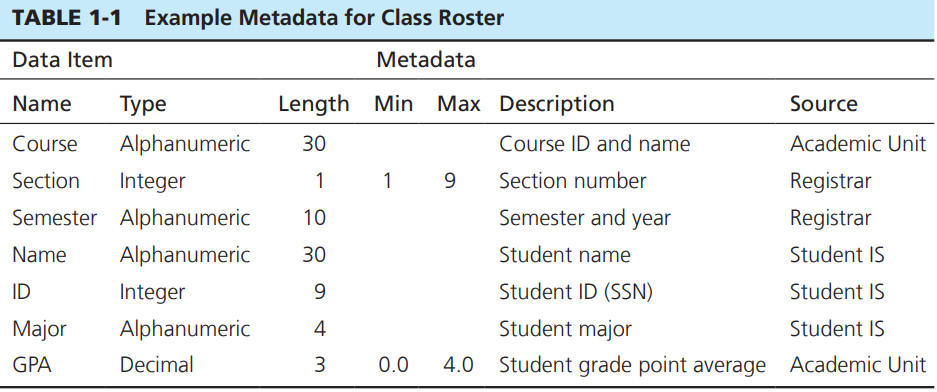Select the 'Max' column header
The image size is (937, 392).
pos(458,104)
